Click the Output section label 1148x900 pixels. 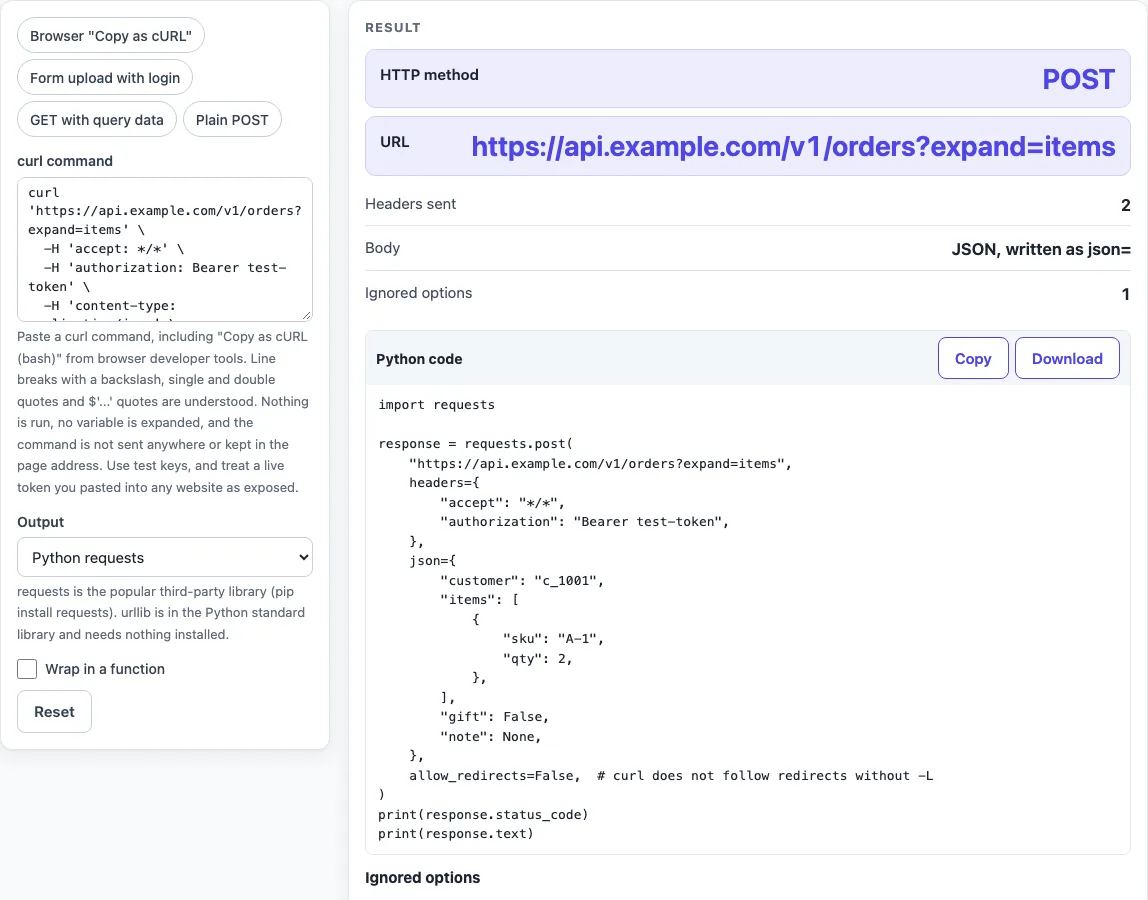(41, 522)
